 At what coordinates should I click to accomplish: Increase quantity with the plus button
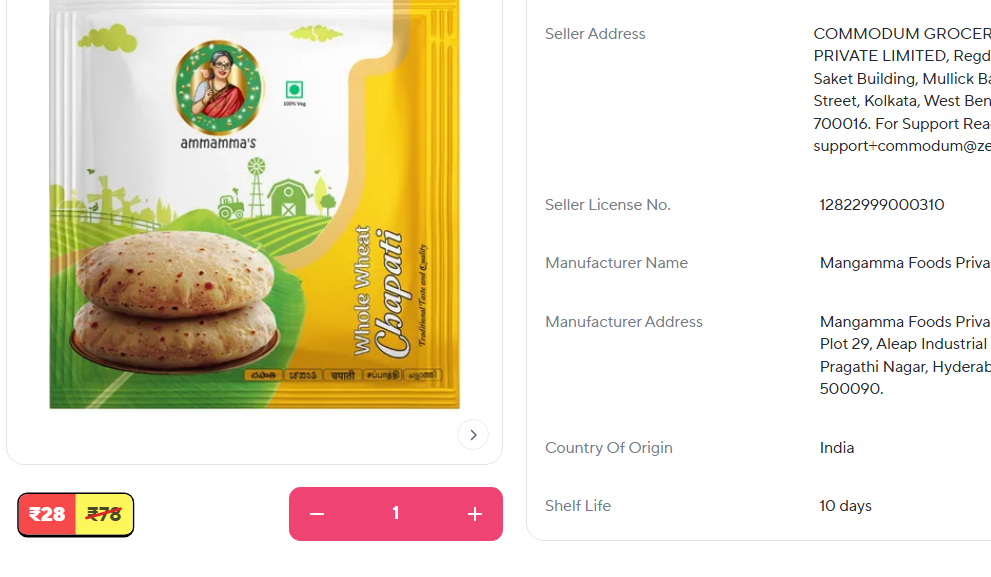coord(475,514)
